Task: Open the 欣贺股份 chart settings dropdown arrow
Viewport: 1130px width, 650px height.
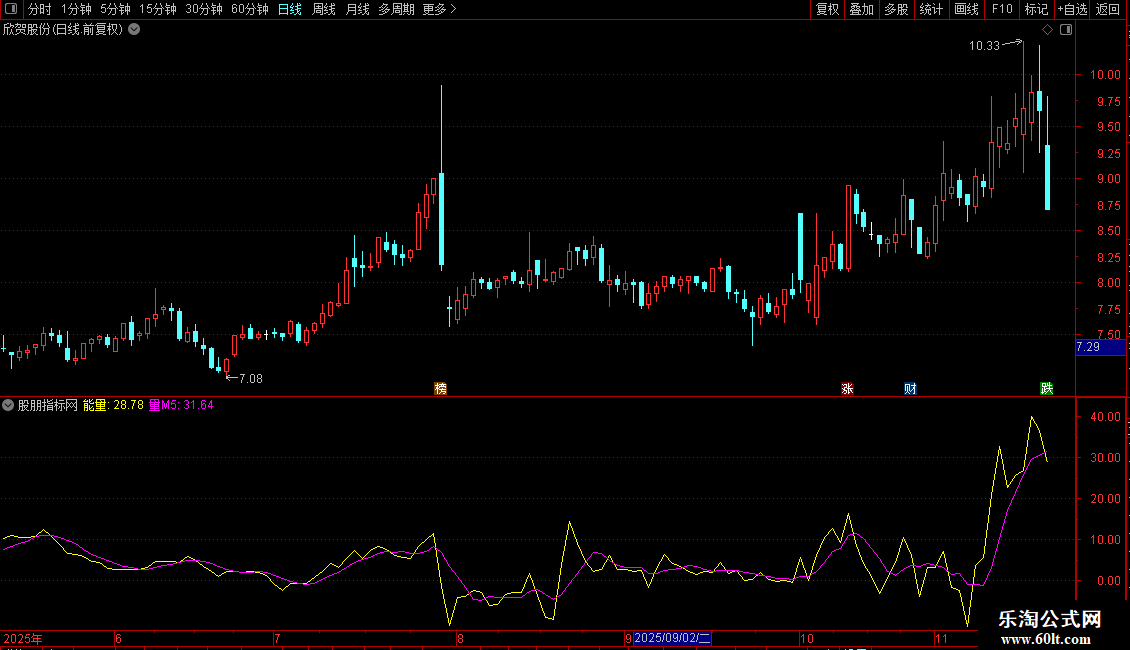Action: coord(134,30)
